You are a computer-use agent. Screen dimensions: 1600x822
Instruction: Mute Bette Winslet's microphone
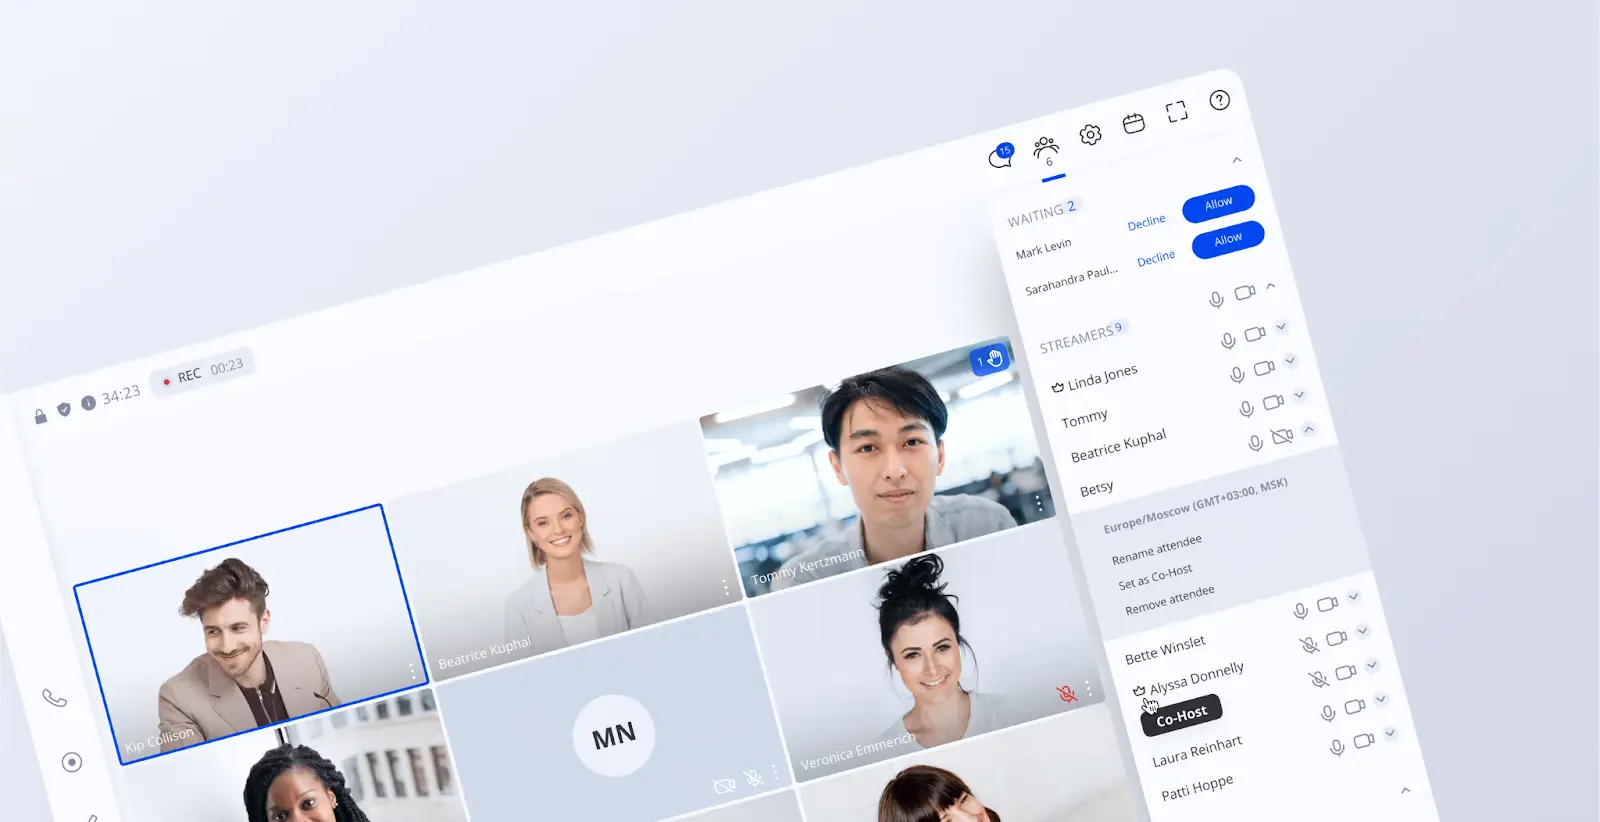[1300, 610]
